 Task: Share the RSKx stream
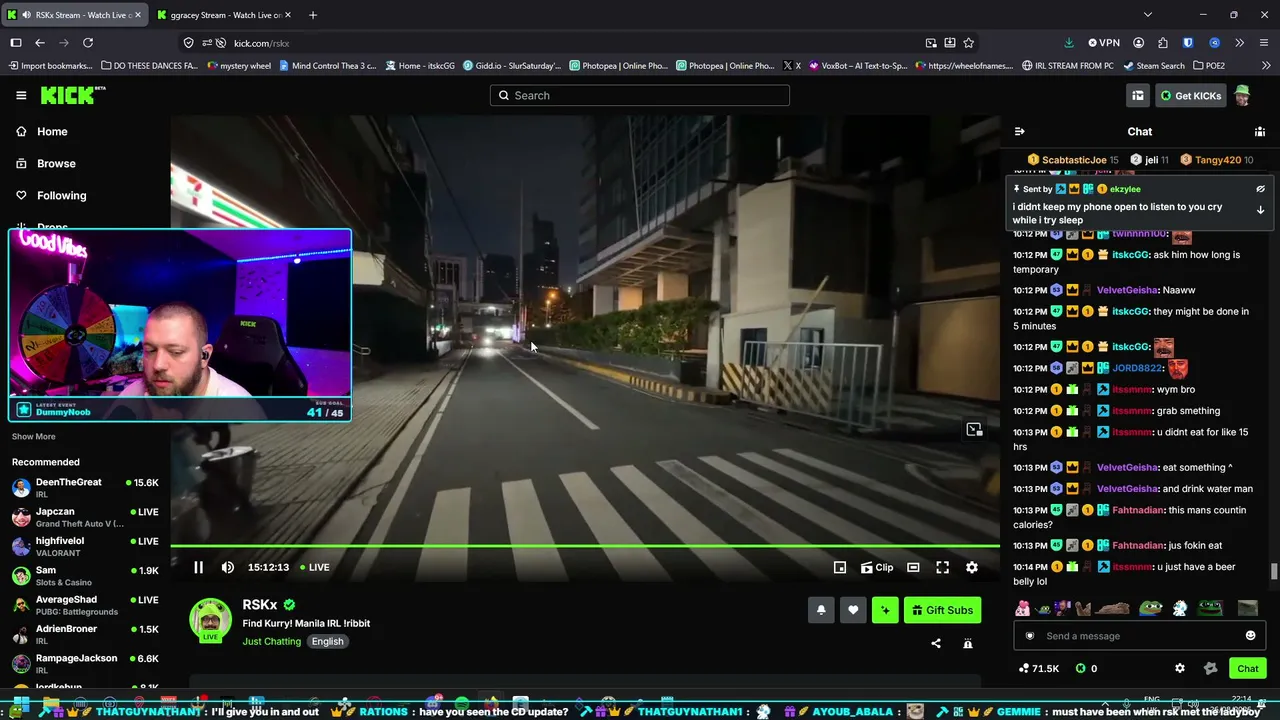pos(936,644)
